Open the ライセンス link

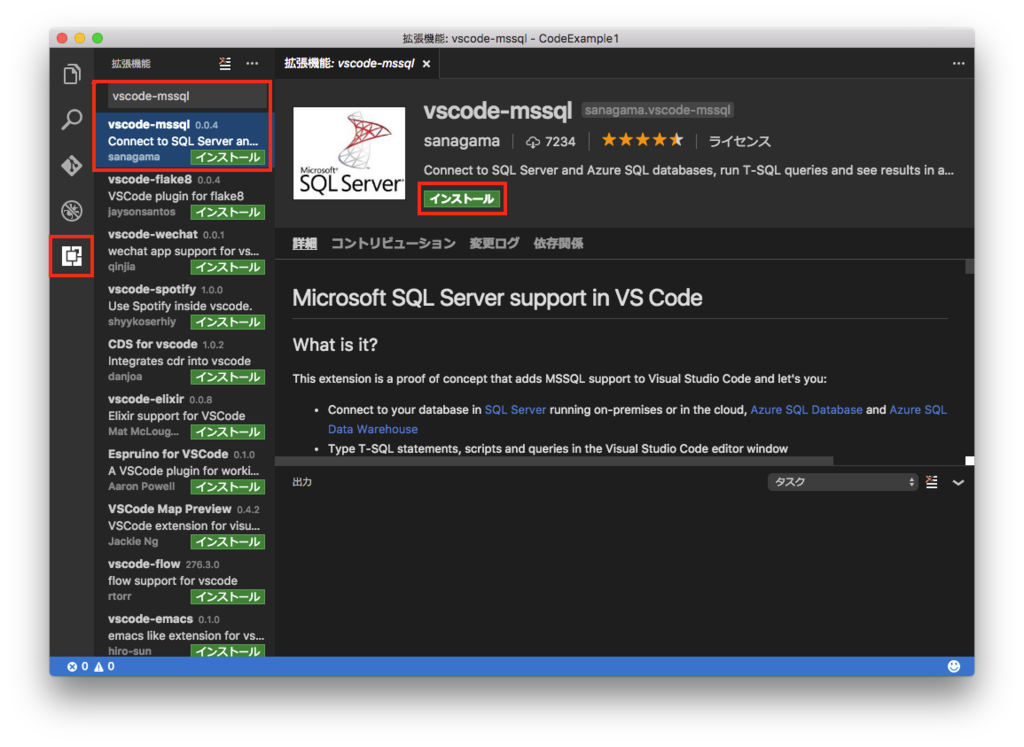click(x=739, y=141)
